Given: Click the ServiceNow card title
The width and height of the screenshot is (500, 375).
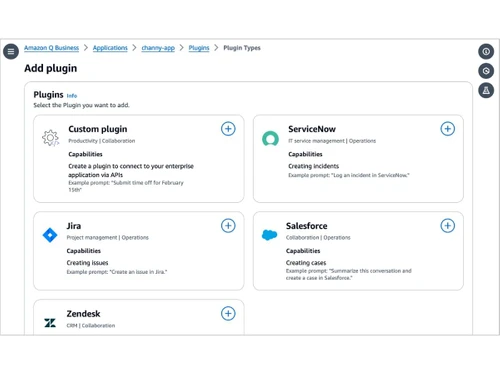Looking at the screenshot, I should coord(312,129).
